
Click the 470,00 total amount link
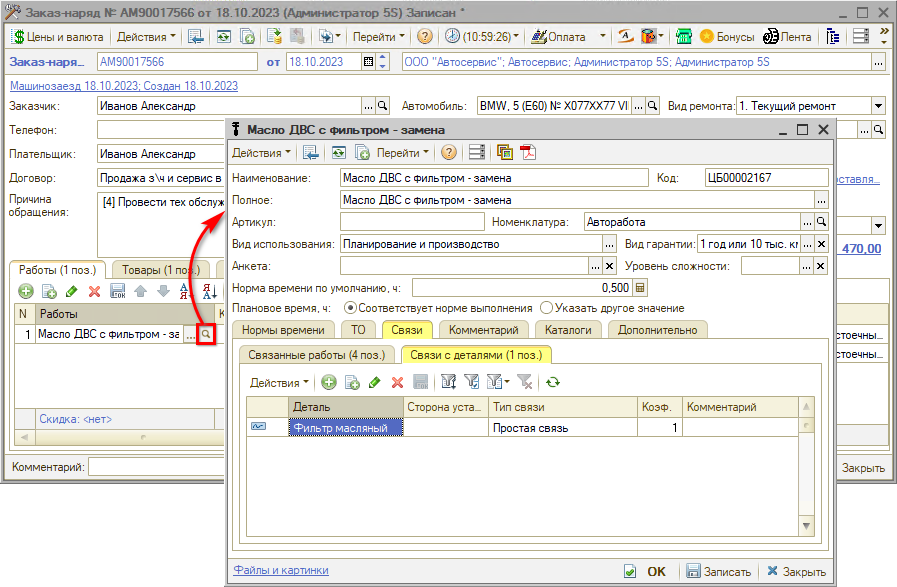(x=861, y=248)
